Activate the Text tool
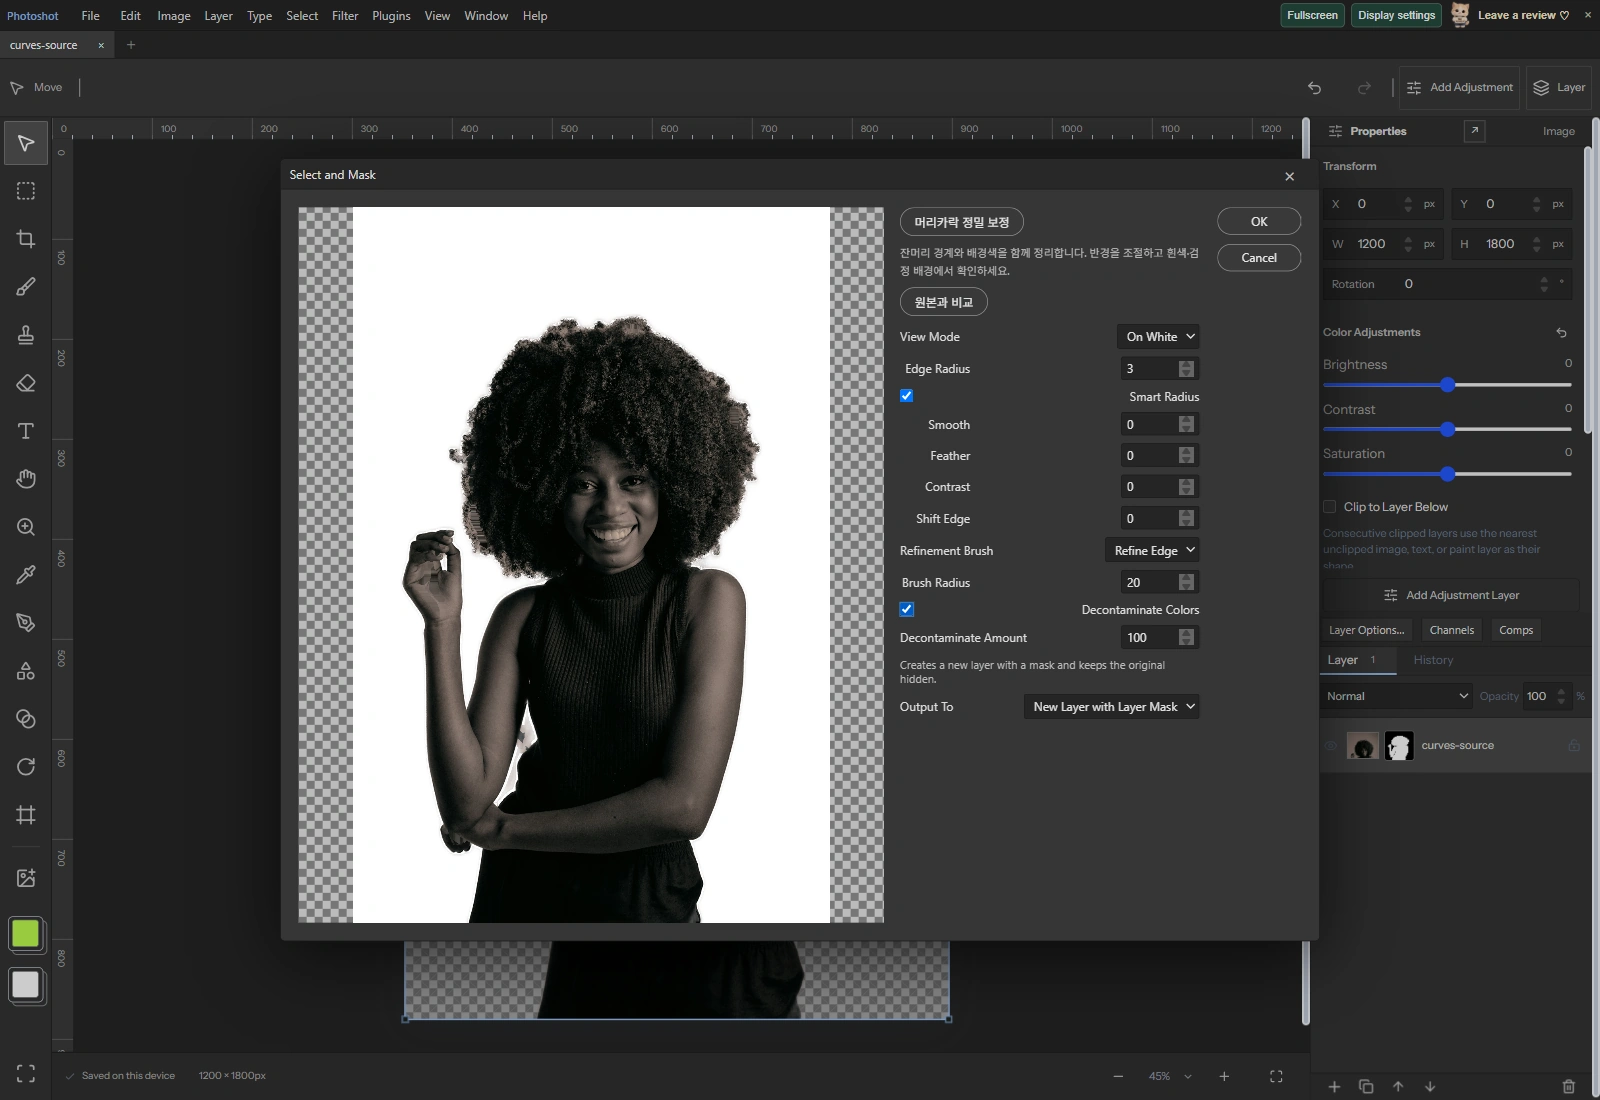Image resolution: width=1600 pixels, height=1100 pixels. coord(26,431)
